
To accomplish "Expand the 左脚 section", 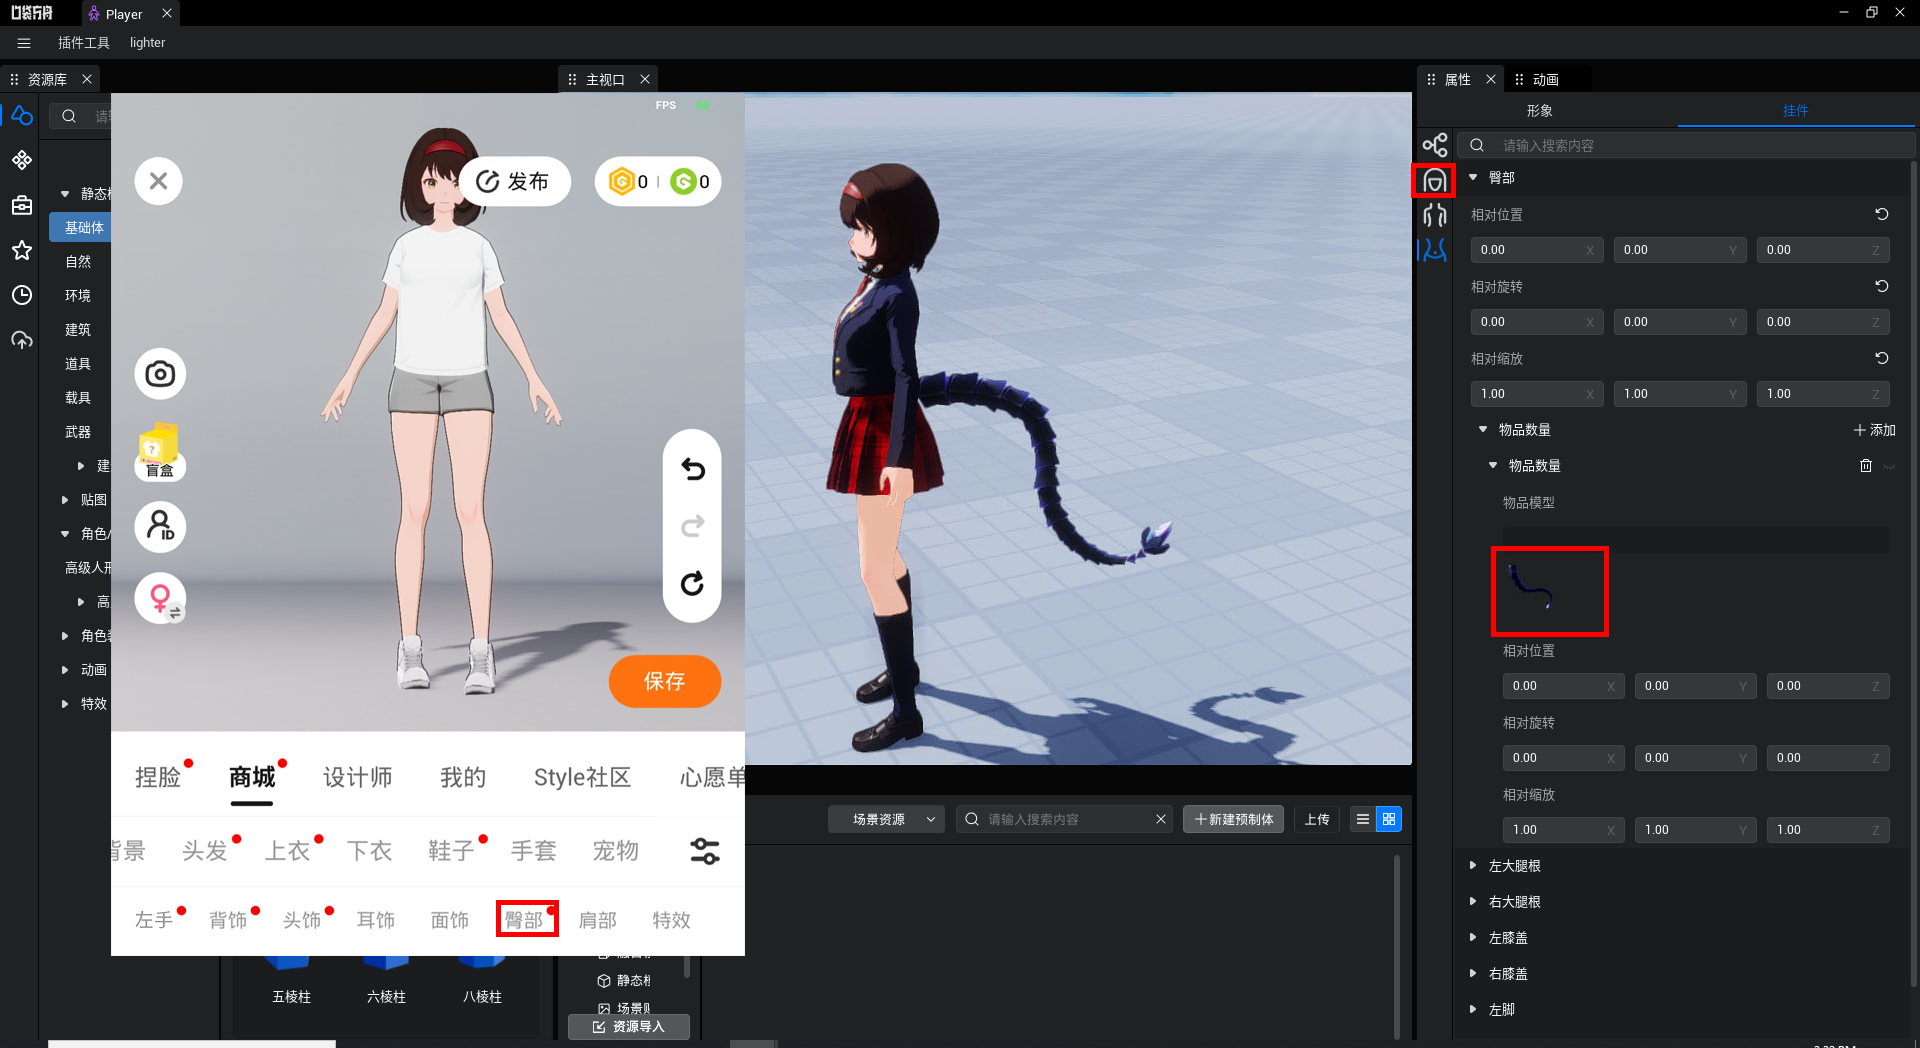I will 1473,1009.
